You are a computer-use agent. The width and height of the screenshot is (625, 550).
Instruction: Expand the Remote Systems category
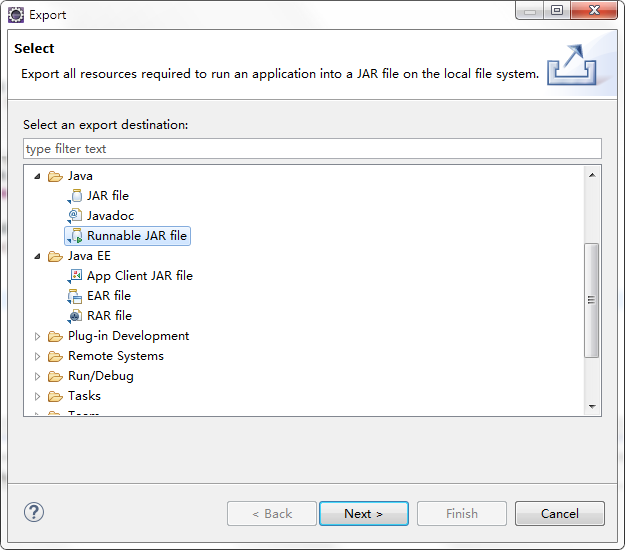pos(37,356)
